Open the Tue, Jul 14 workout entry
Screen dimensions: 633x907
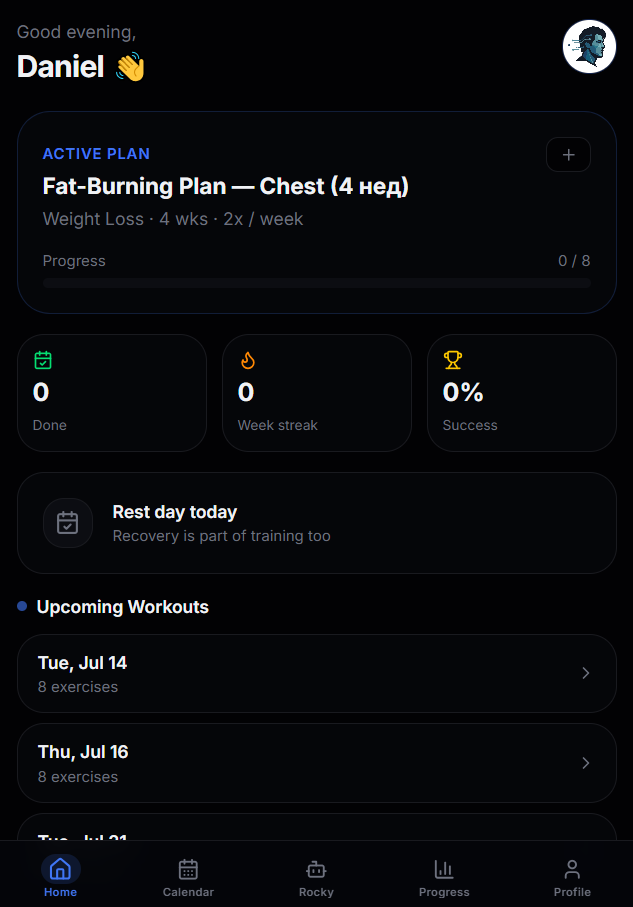(x=316, y=673)
